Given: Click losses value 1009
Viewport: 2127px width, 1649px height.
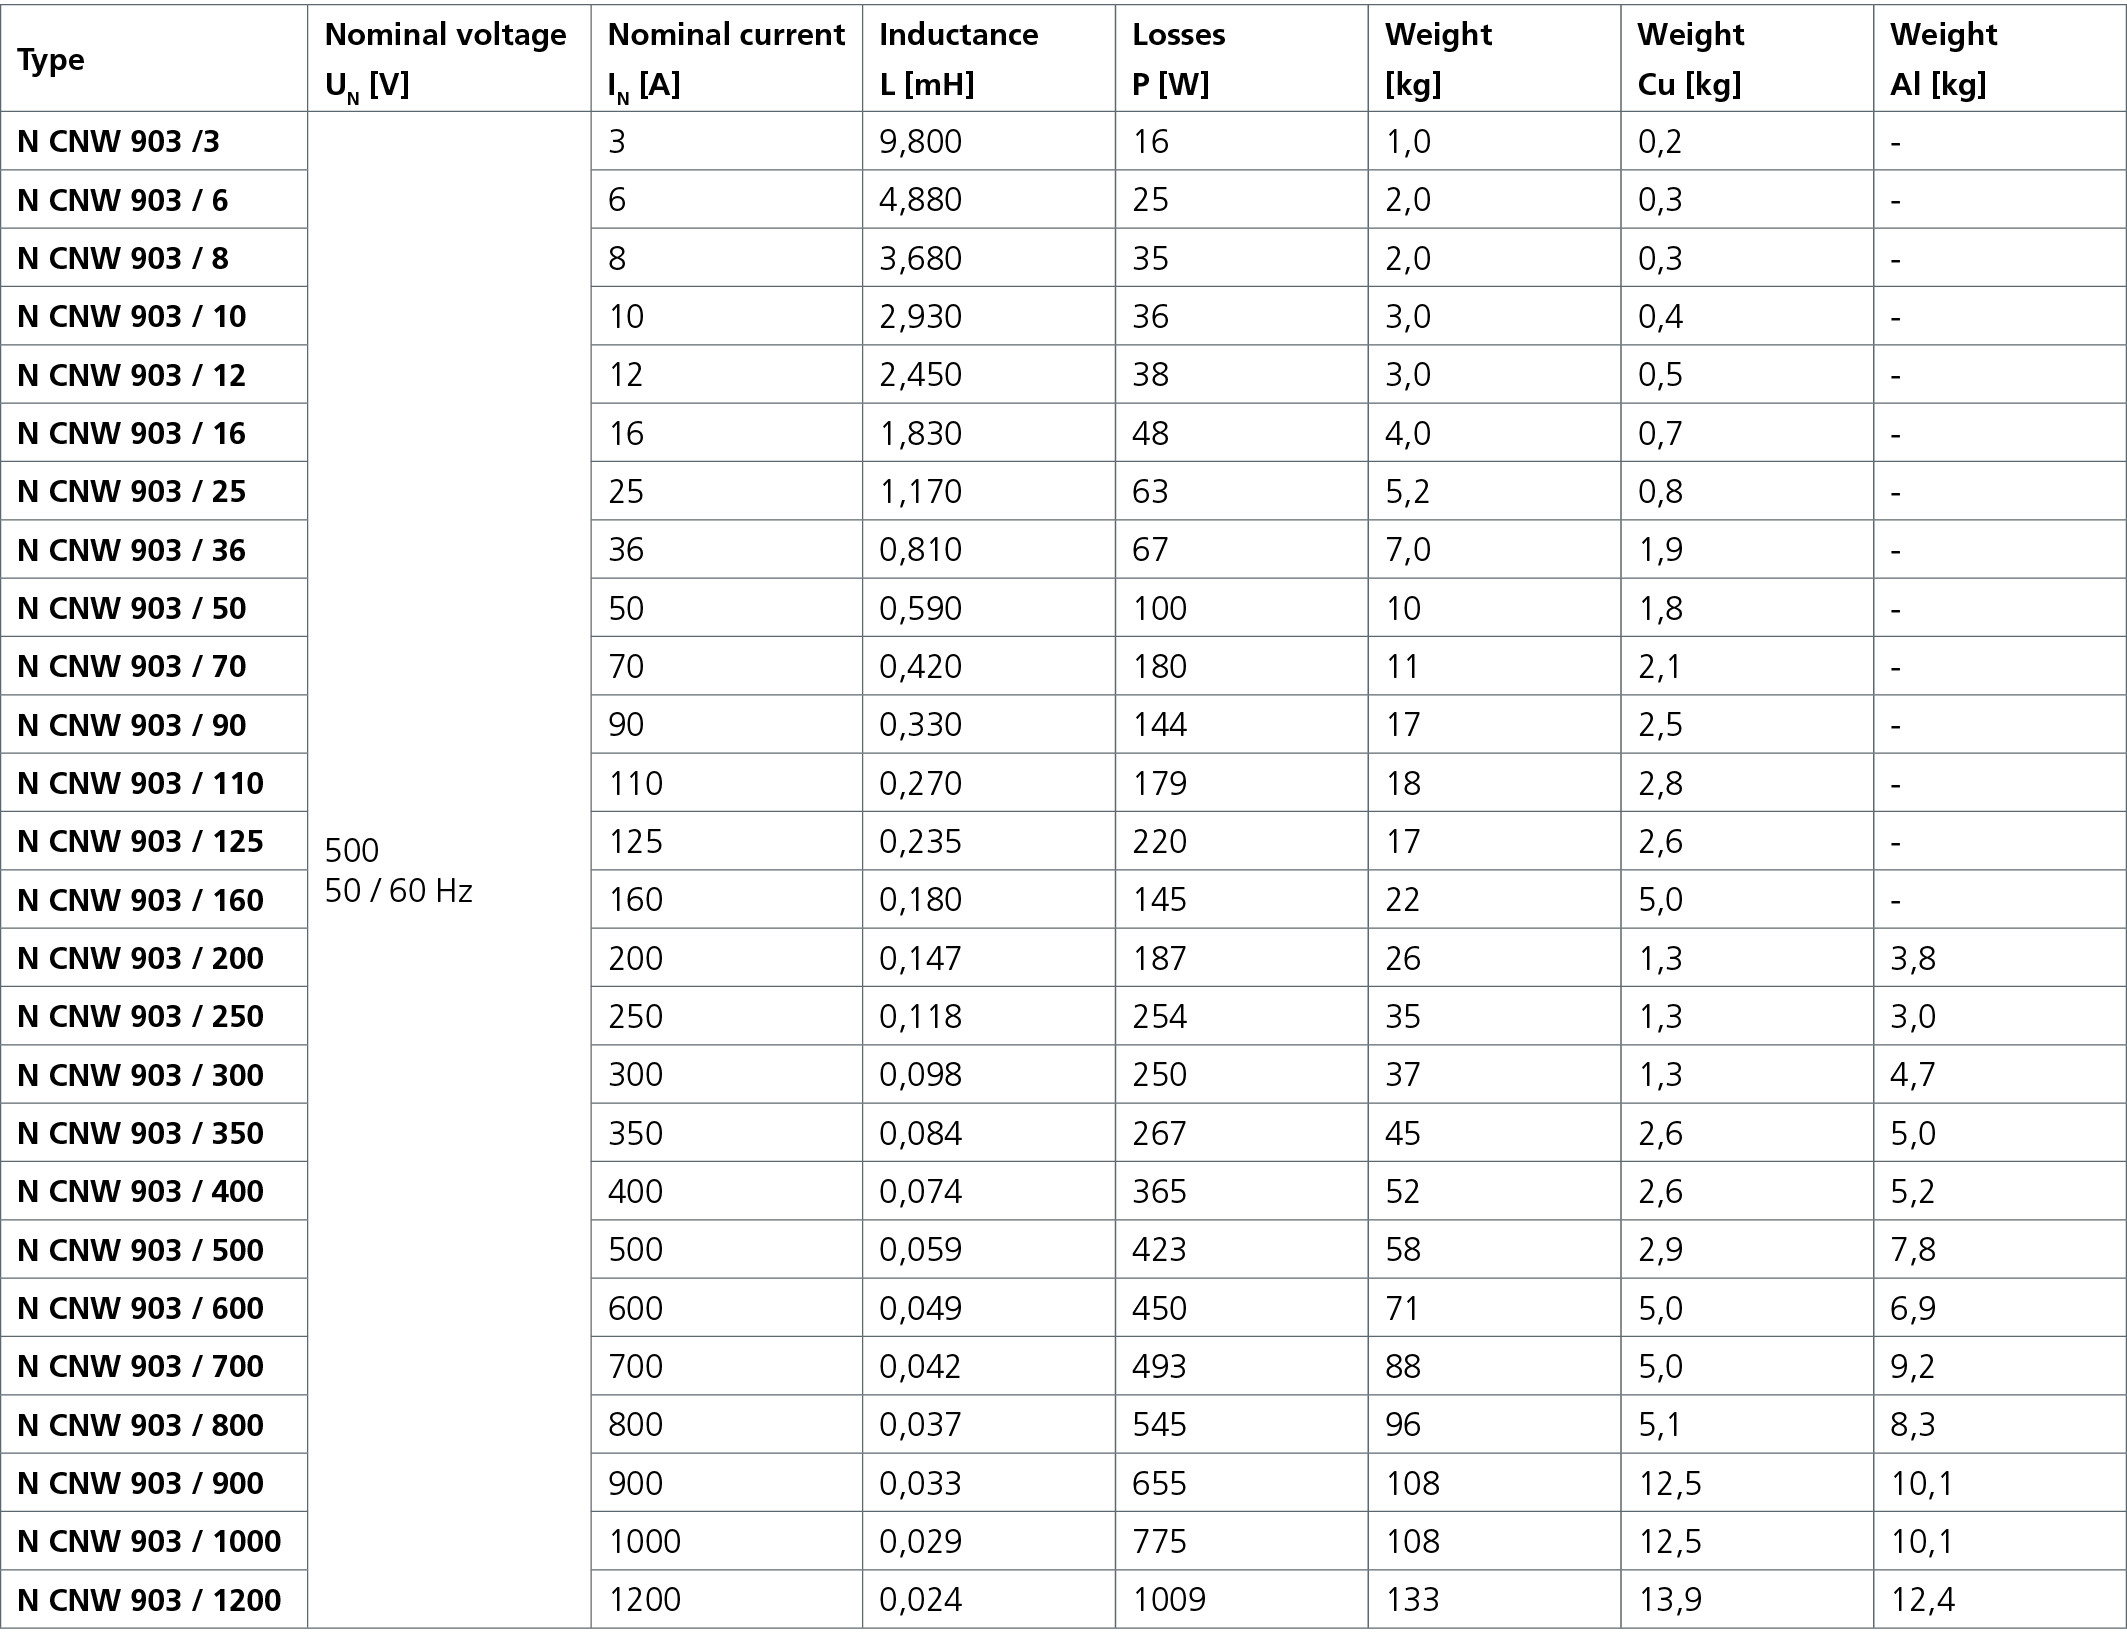Looking at the screenshot, I should tap(1169, 1600).
